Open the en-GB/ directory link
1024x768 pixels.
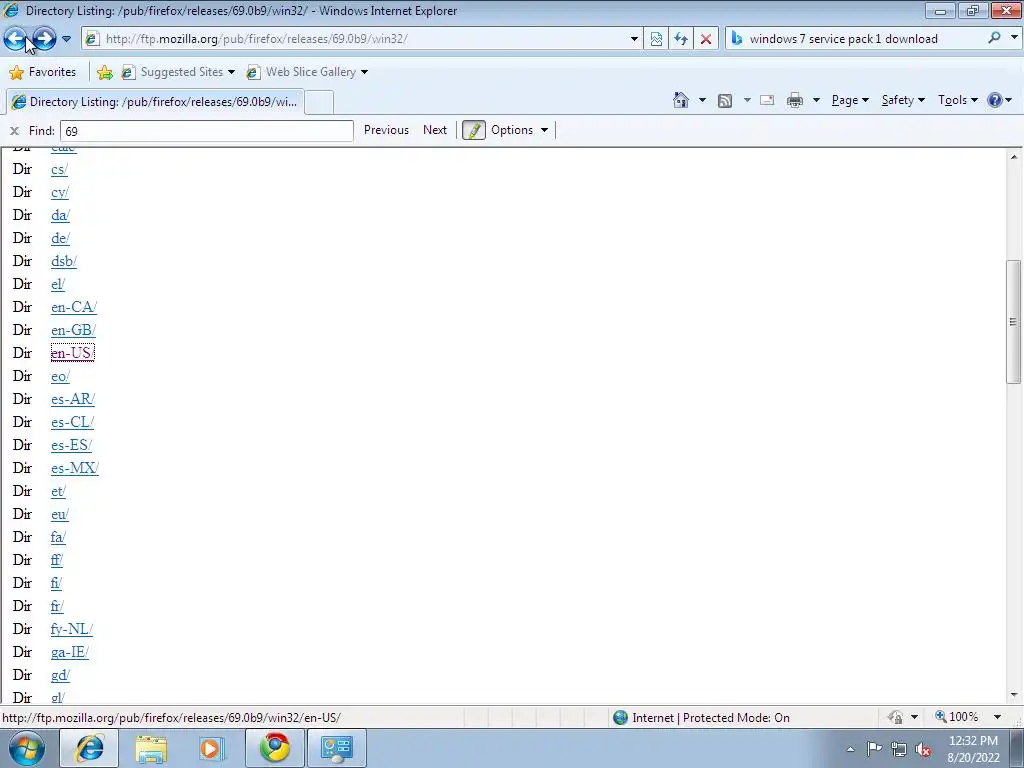(73, 330)
